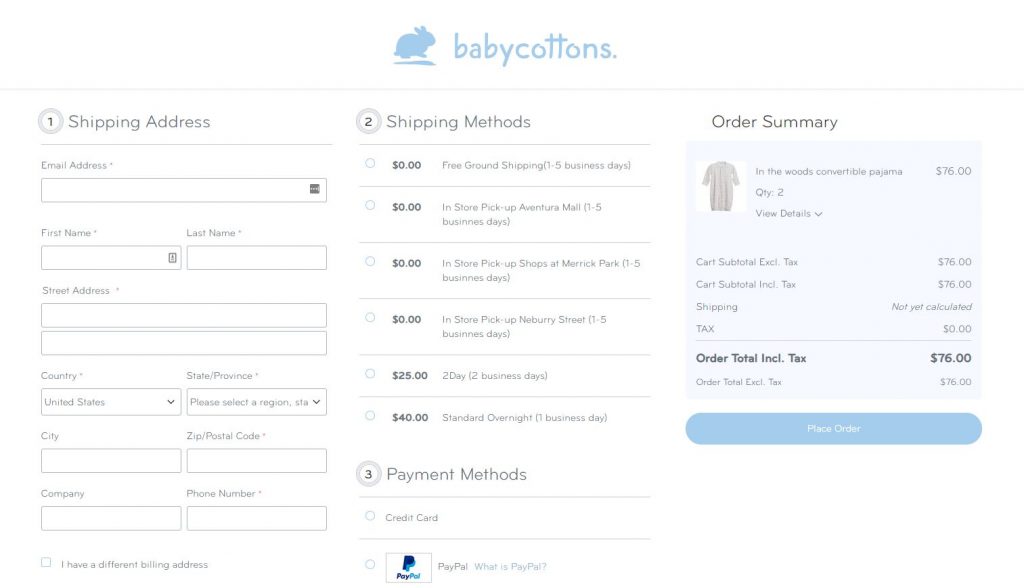
Task: Click the 'Not yet calculated' shipping value
Action: [931, 306]
